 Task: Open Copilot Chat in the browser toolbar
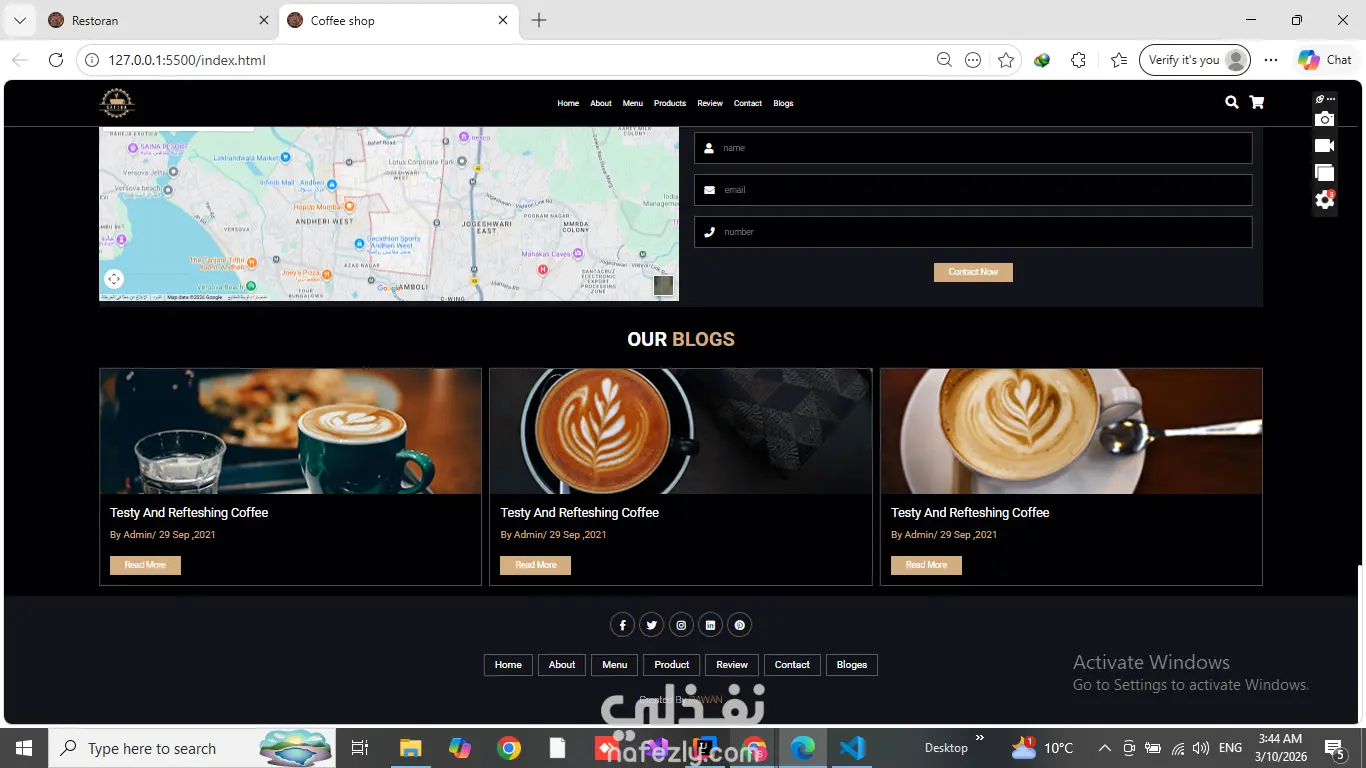[1325, 60]
